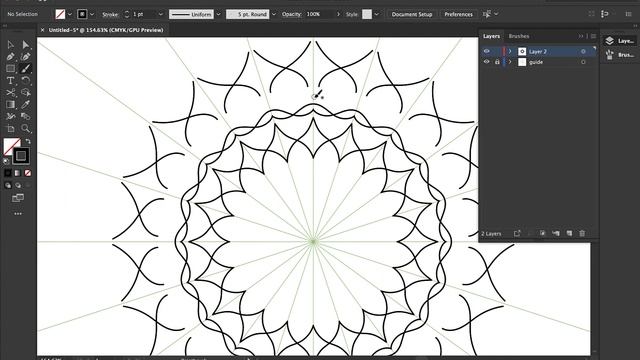640x360 pixels.
Task: Select the Pen tool
Action: click(11, 57)
